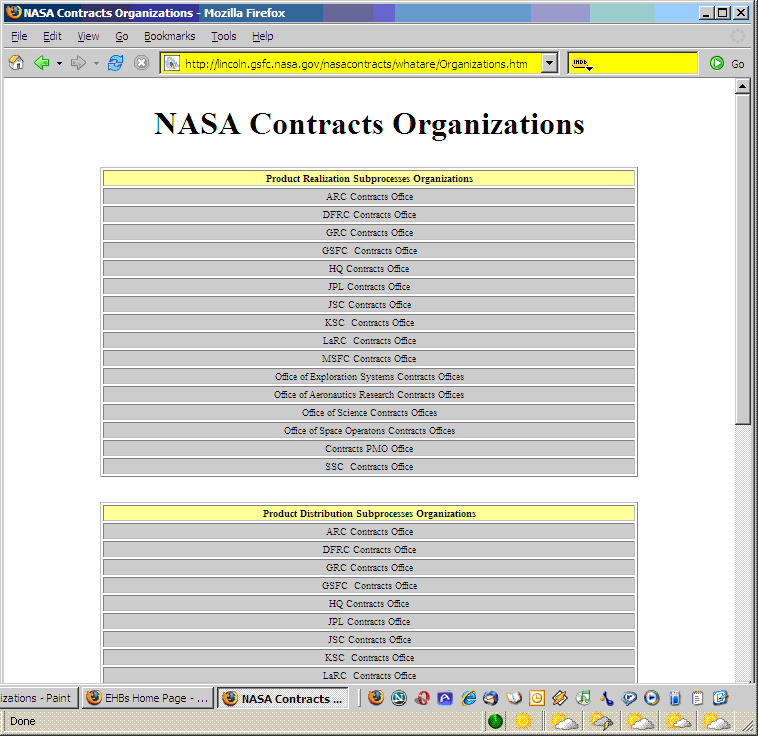Click the vertical scrollbar thumb
Viewport: 758px width, 736px height.
pos(743,259)
